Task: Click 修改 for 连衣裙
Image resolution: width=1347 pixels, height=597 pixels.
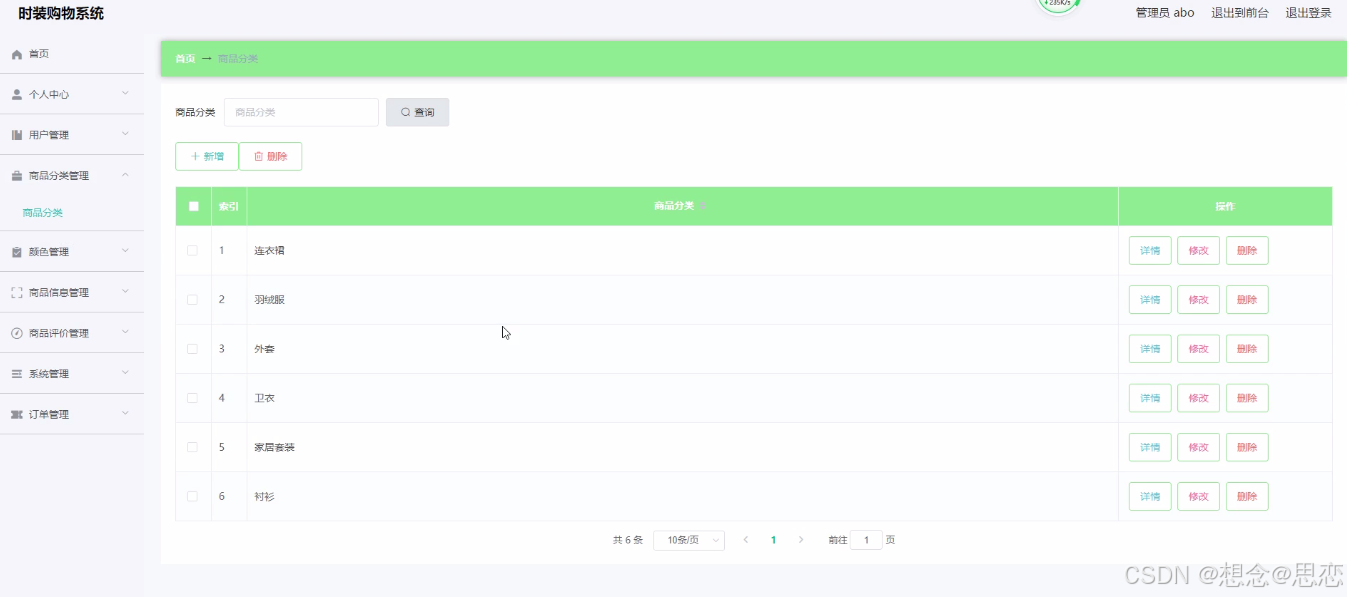Action: [x=1198, y=250]
